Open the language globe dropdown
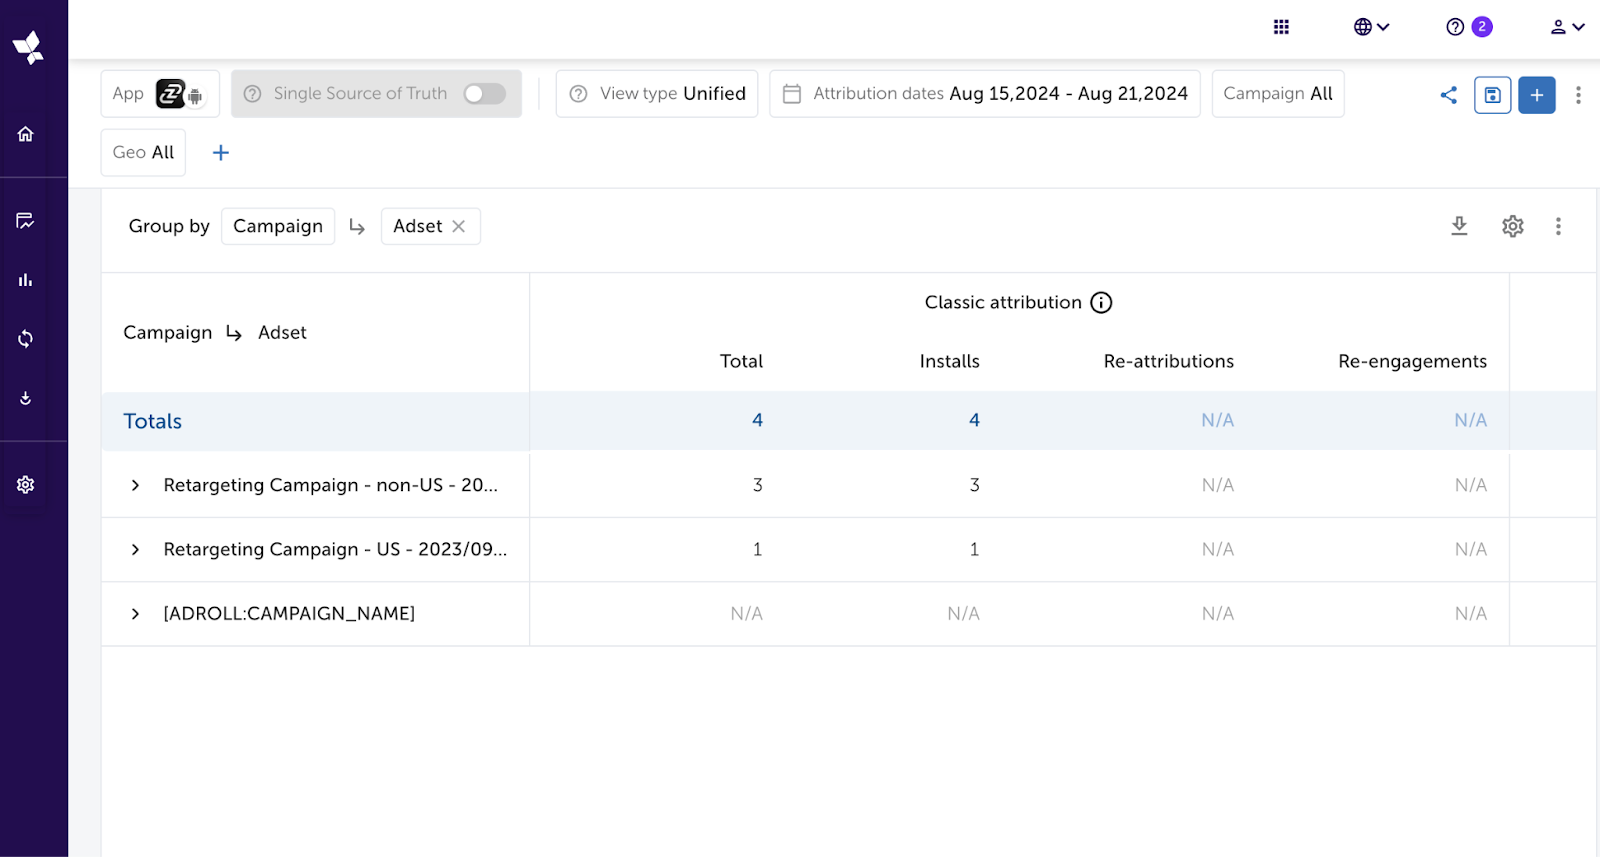Image resolution: width=1600 pixels, height=857 pixels. (1371, 27)
